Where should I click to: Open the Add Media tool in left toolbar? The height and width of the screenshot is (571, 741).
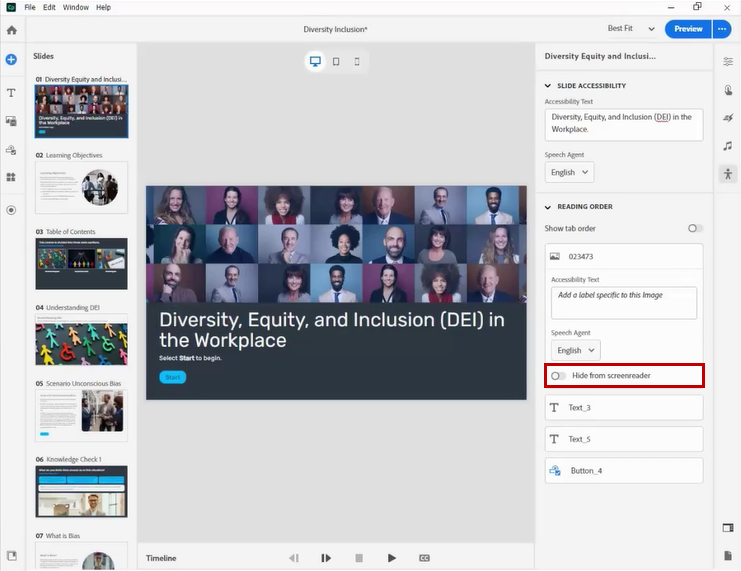(11, 121)
